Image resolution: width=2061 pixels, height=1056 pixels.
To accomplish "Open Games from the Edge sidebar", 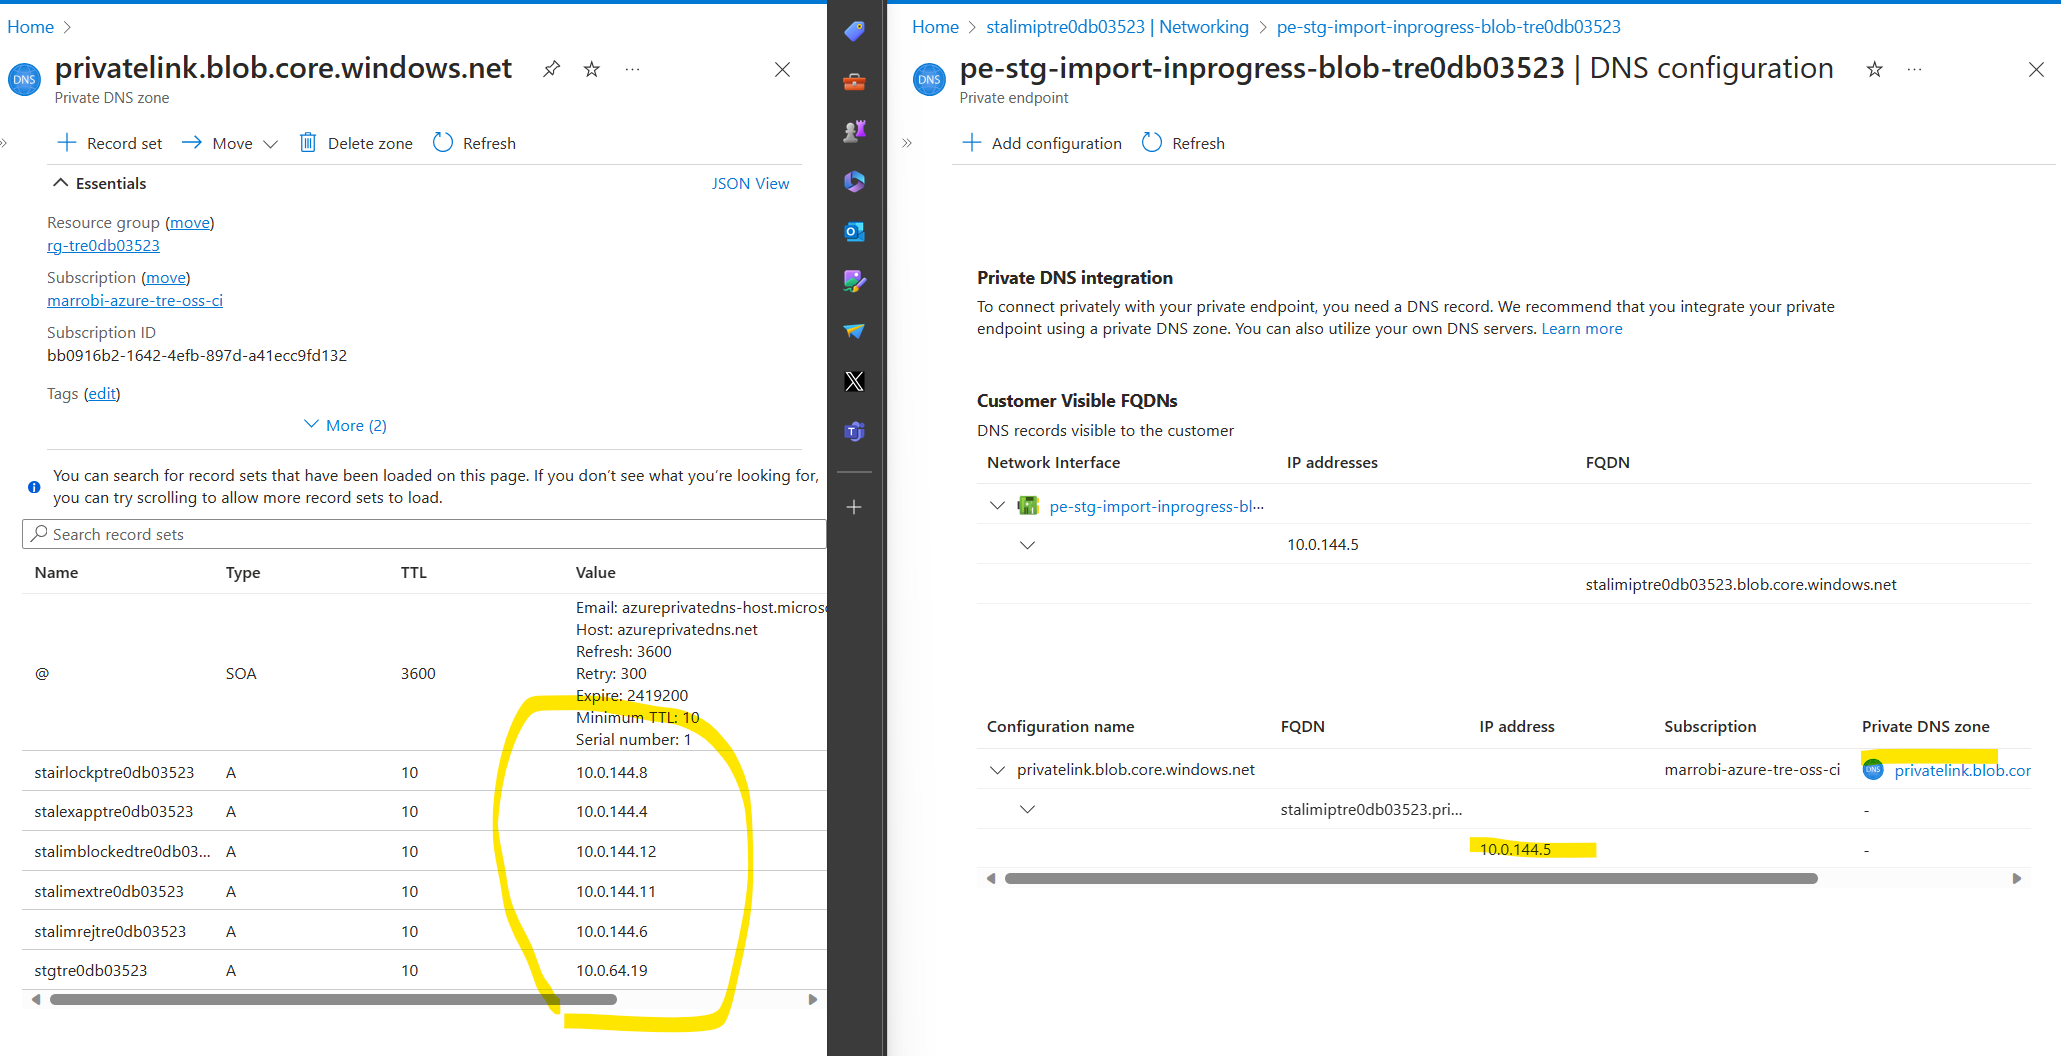I will (854, 130).
